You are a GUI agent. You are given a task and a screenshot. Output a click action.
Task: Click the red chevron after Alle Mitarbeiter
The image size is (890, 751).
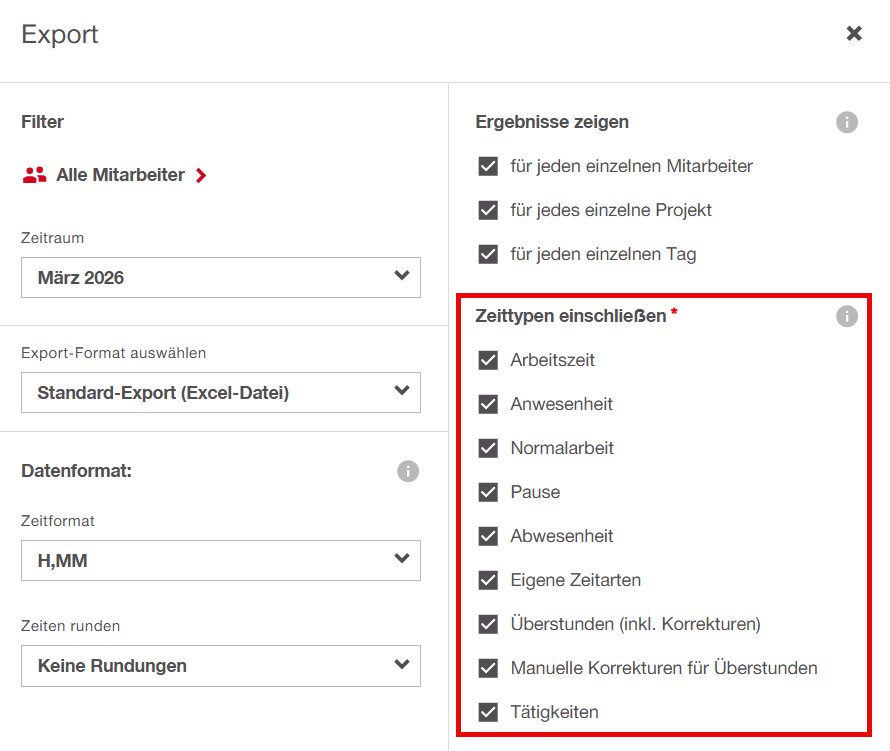(201, 176)
